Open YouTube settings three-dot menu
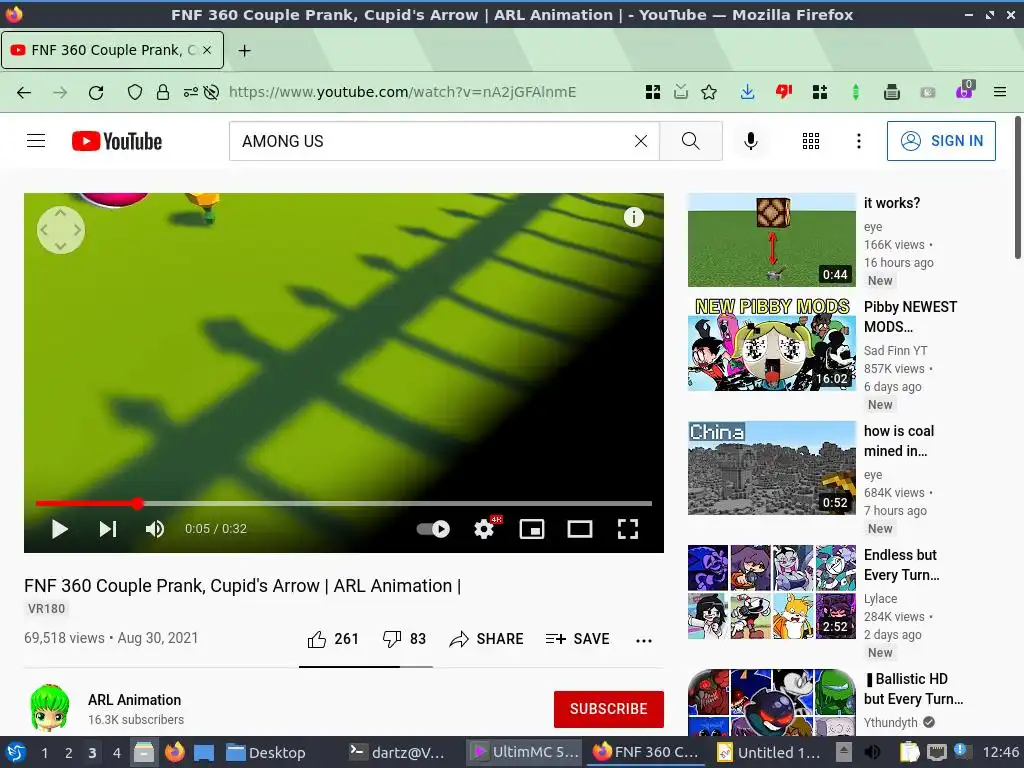 coord(859,141)
